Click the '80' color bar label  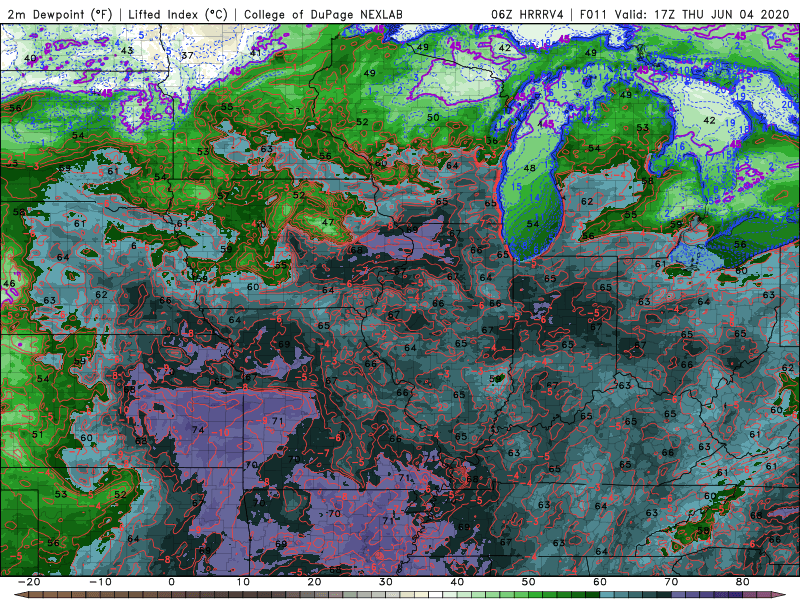743,582
